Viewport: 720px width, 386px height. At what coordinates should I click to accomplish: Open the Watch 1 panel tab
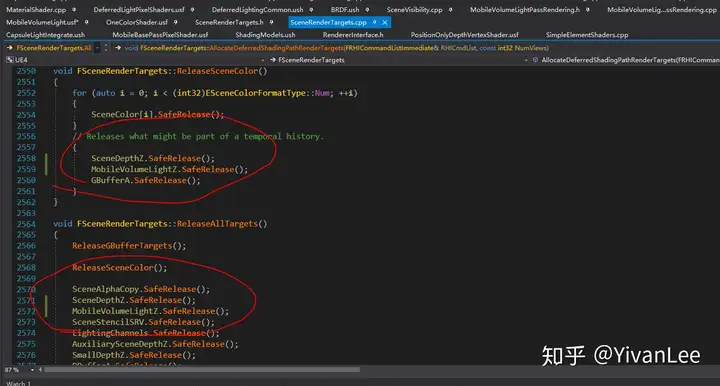point(18,383)
